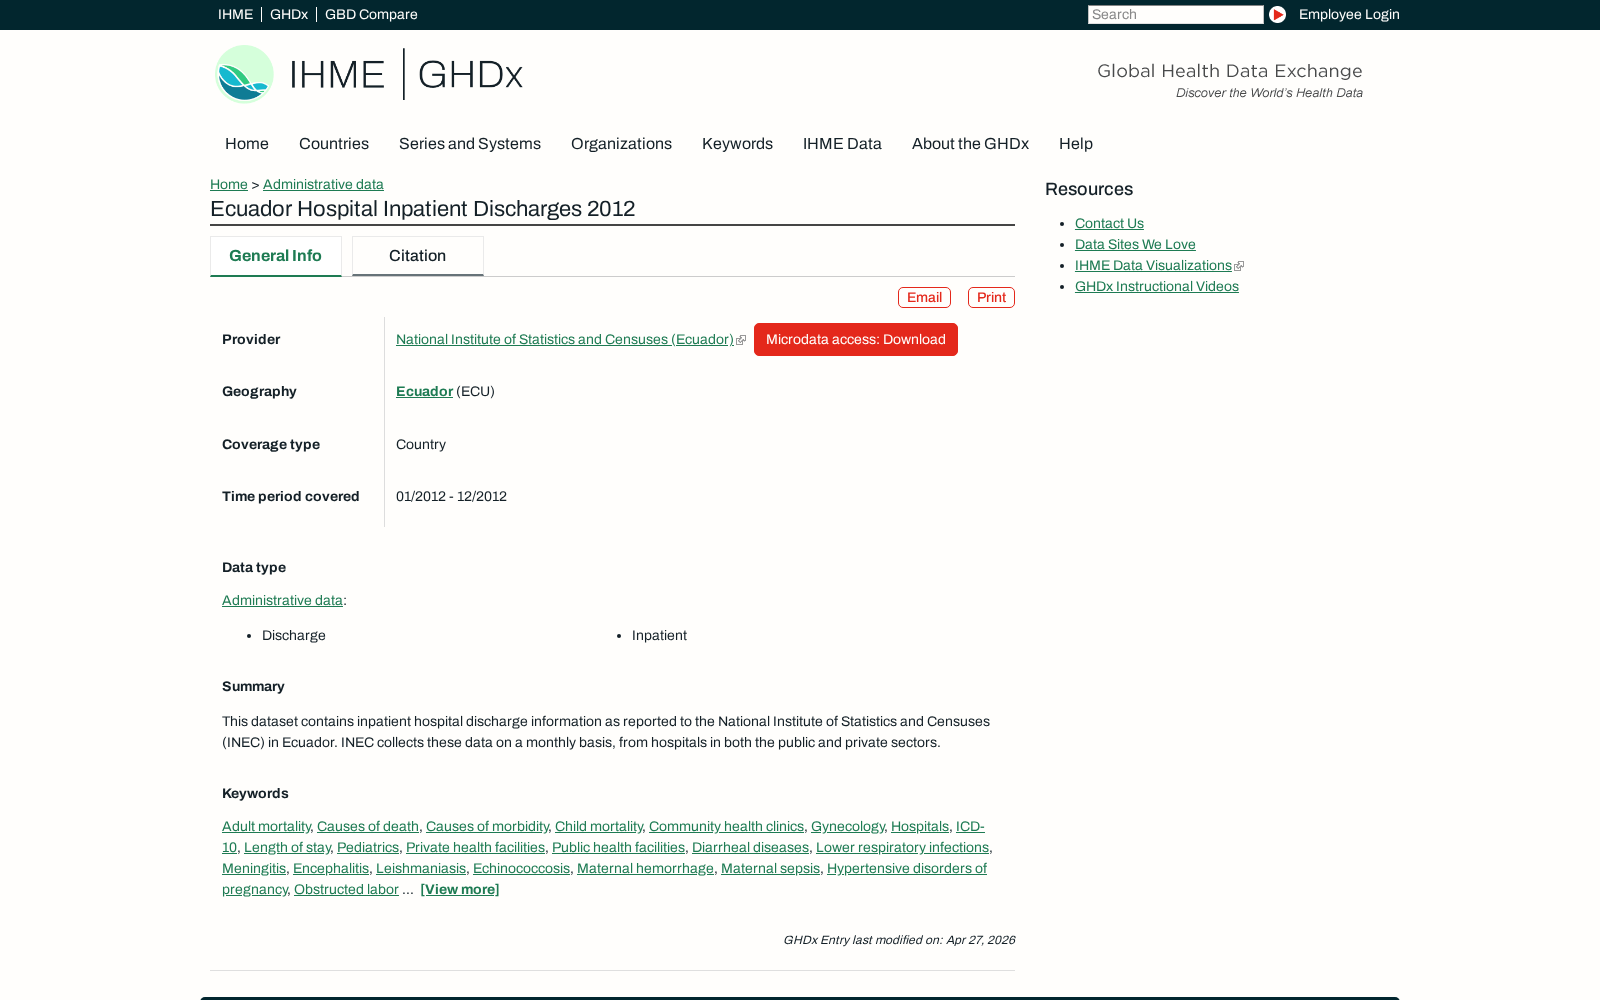Open the Keywords menu
This screenshot has width=1600, height=1000.
coord(737,144)
